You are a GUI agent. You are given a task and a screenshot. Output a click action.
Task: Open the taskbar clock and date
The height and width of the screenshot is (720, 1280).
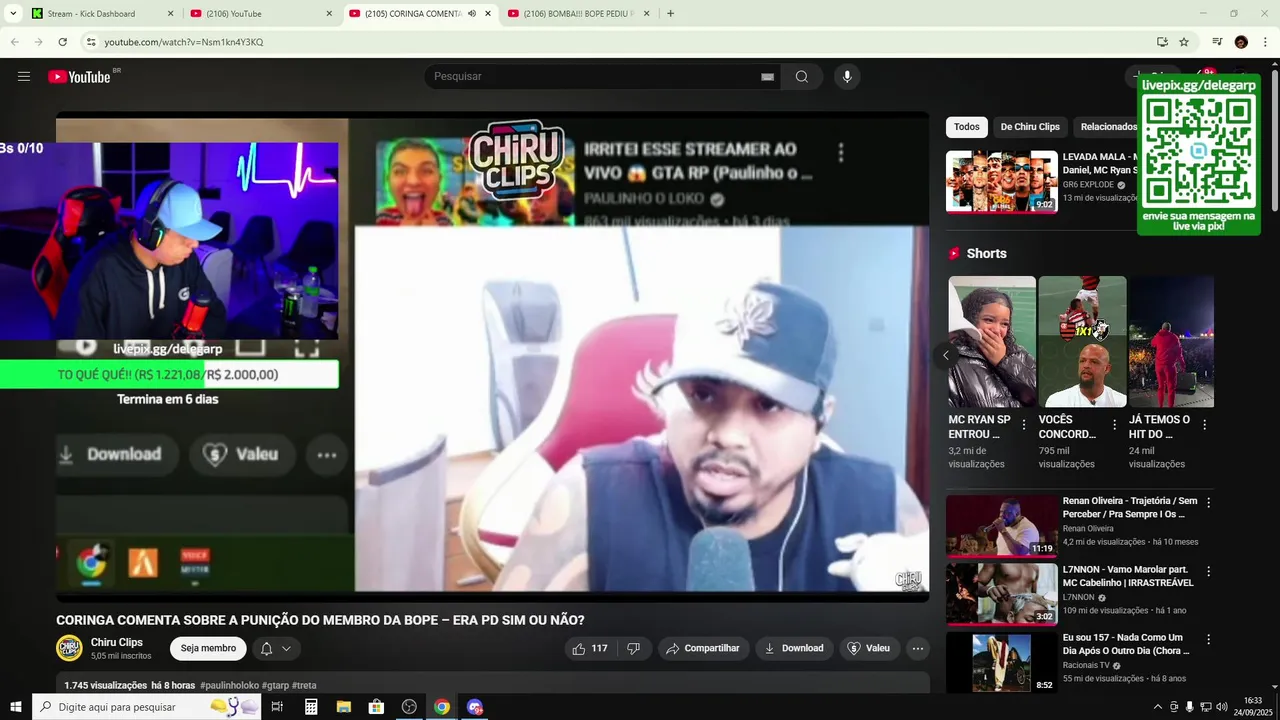point(1253,707)
